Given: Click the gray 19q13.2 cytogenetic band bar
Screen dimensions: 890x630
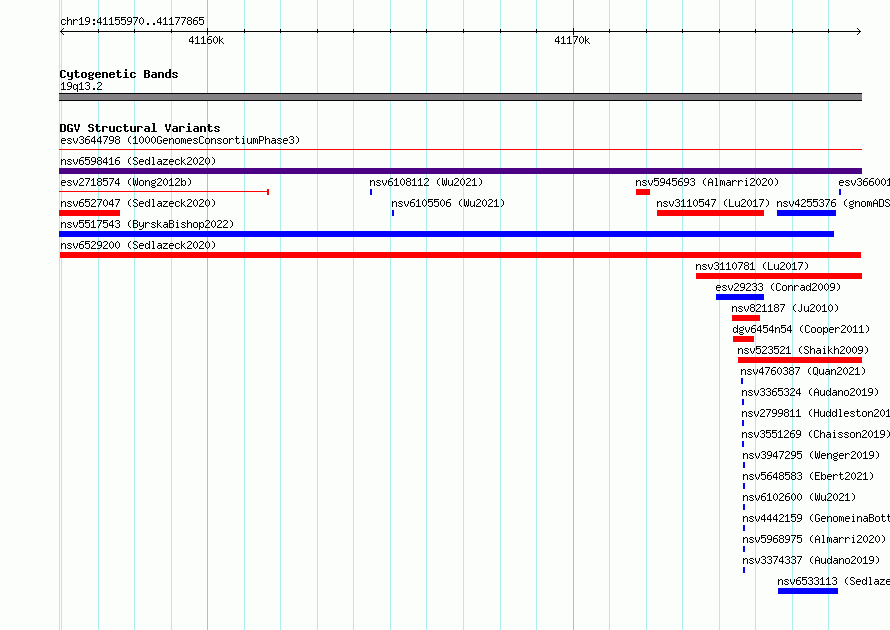Looking at the screenshot, I should 460,97.
